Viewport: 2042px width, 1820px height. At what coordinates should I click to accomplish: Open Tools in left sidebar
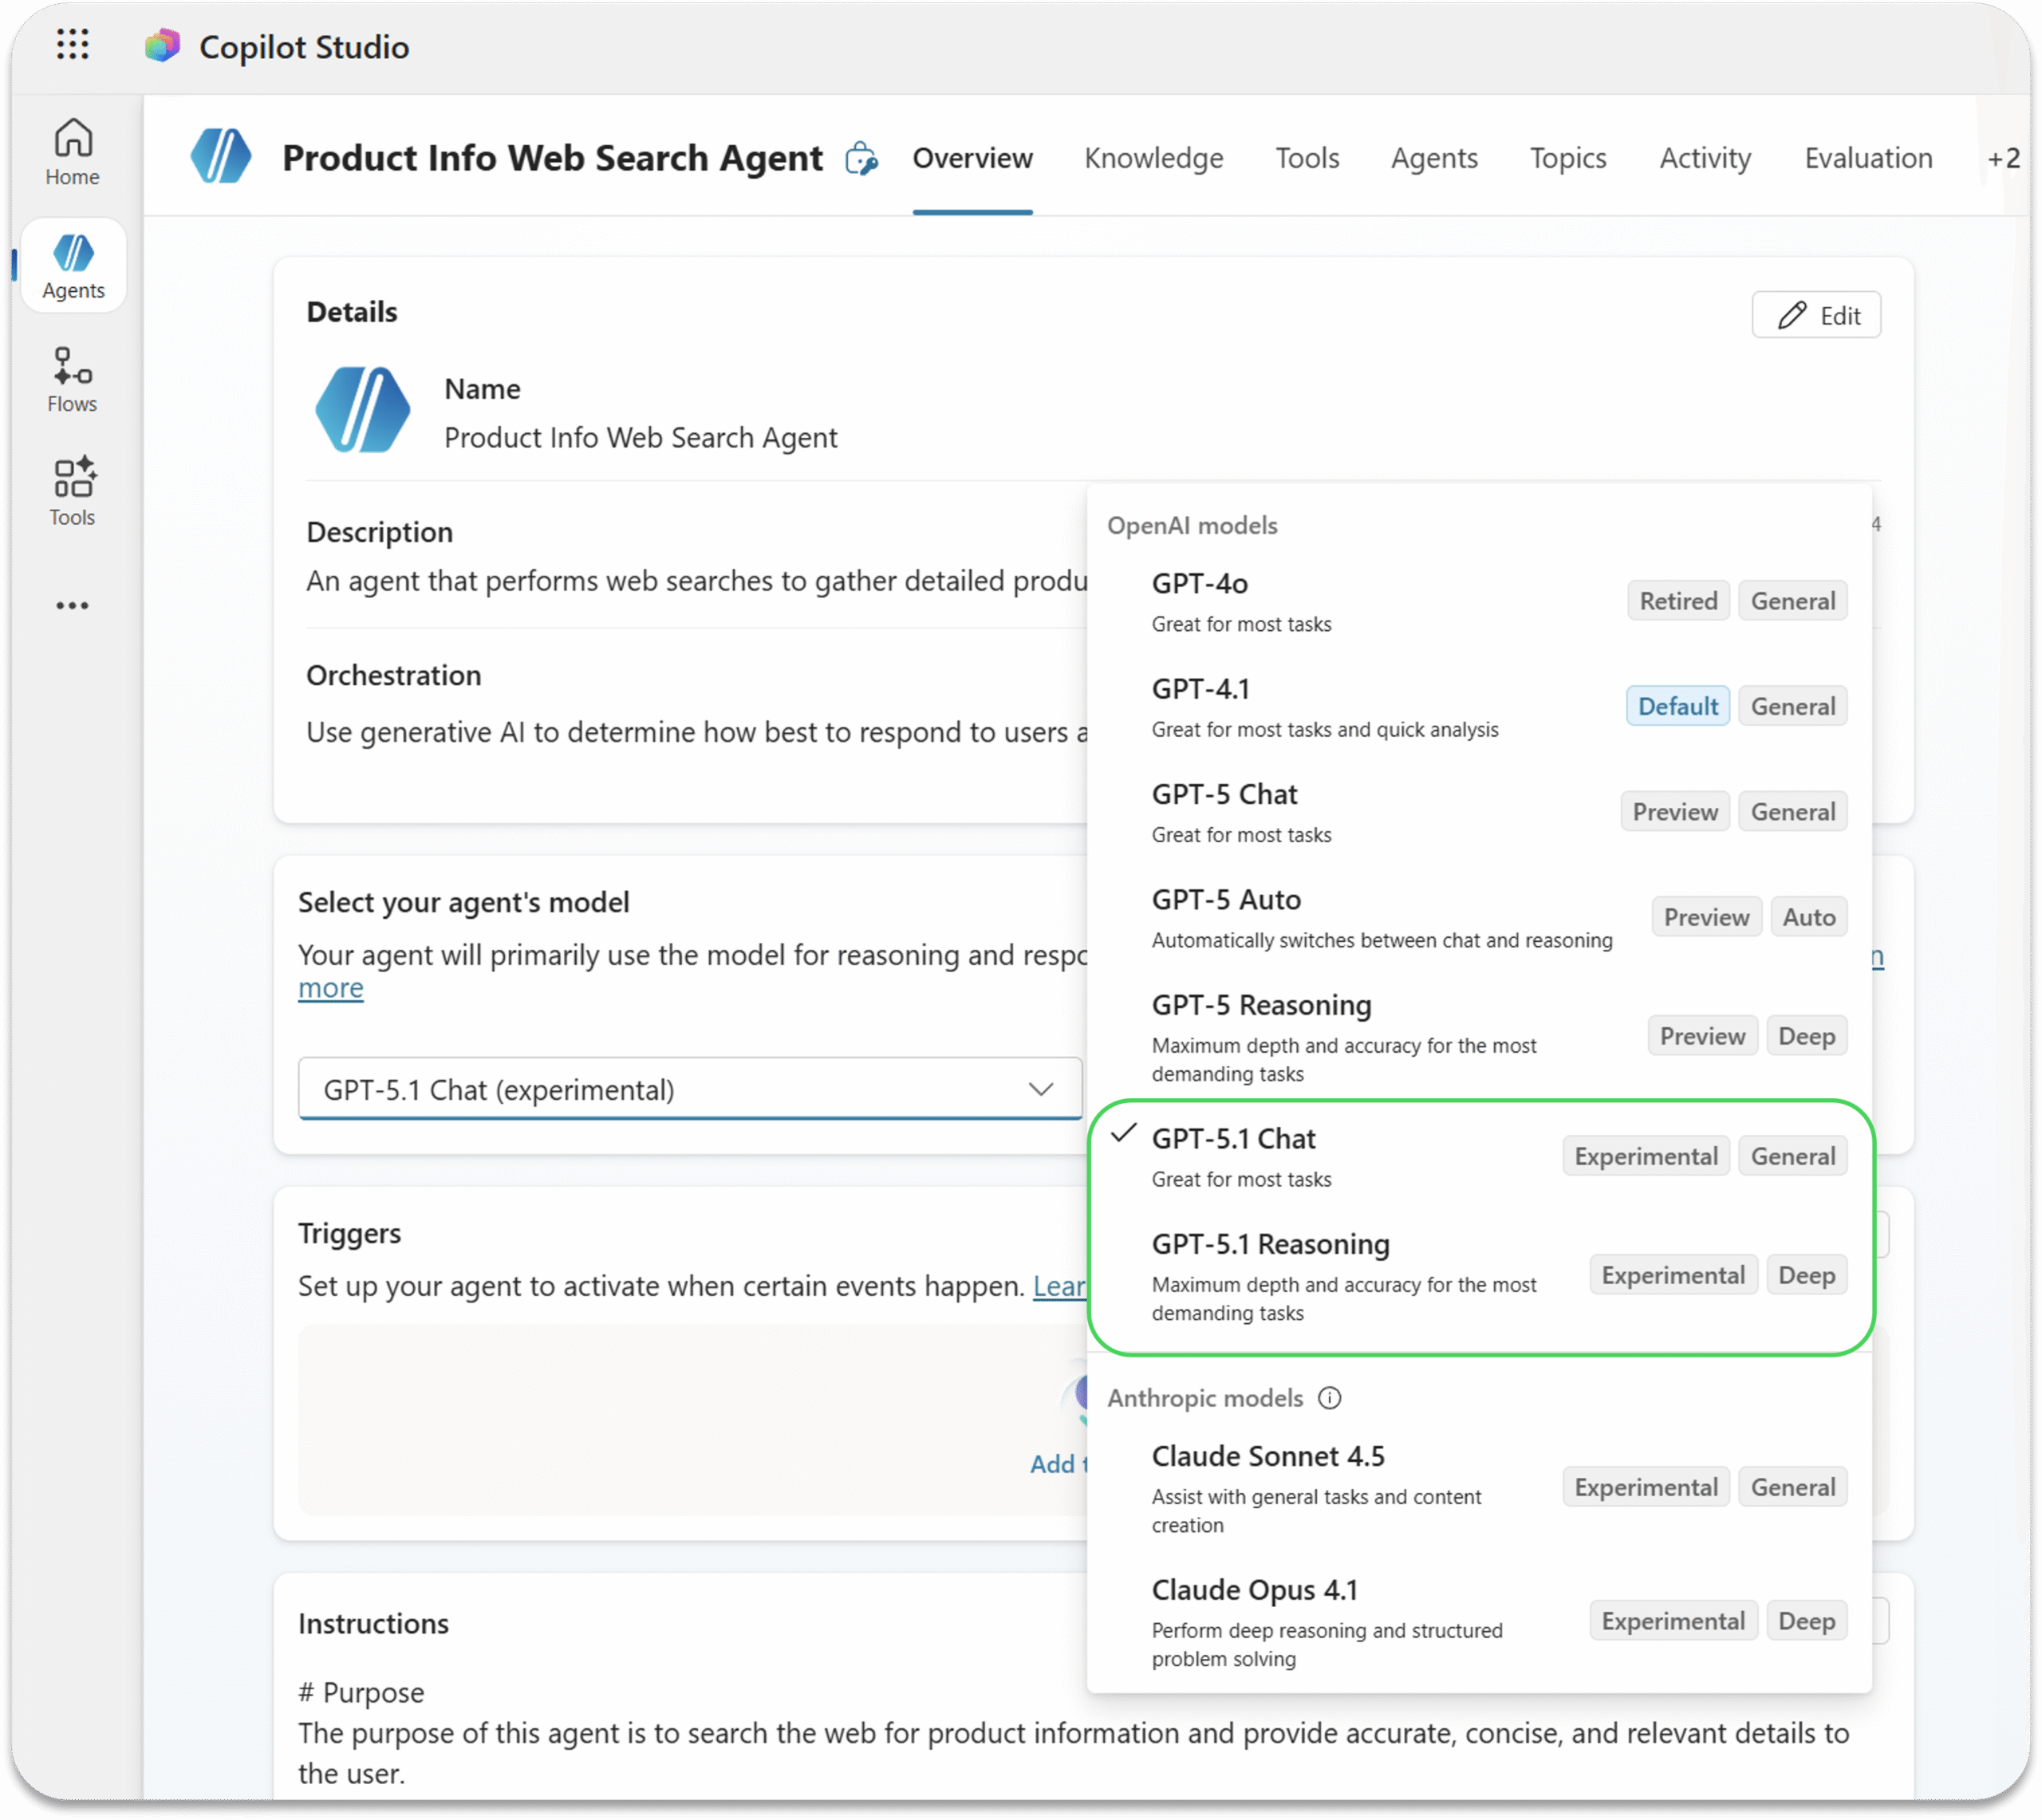coord(72,492)
